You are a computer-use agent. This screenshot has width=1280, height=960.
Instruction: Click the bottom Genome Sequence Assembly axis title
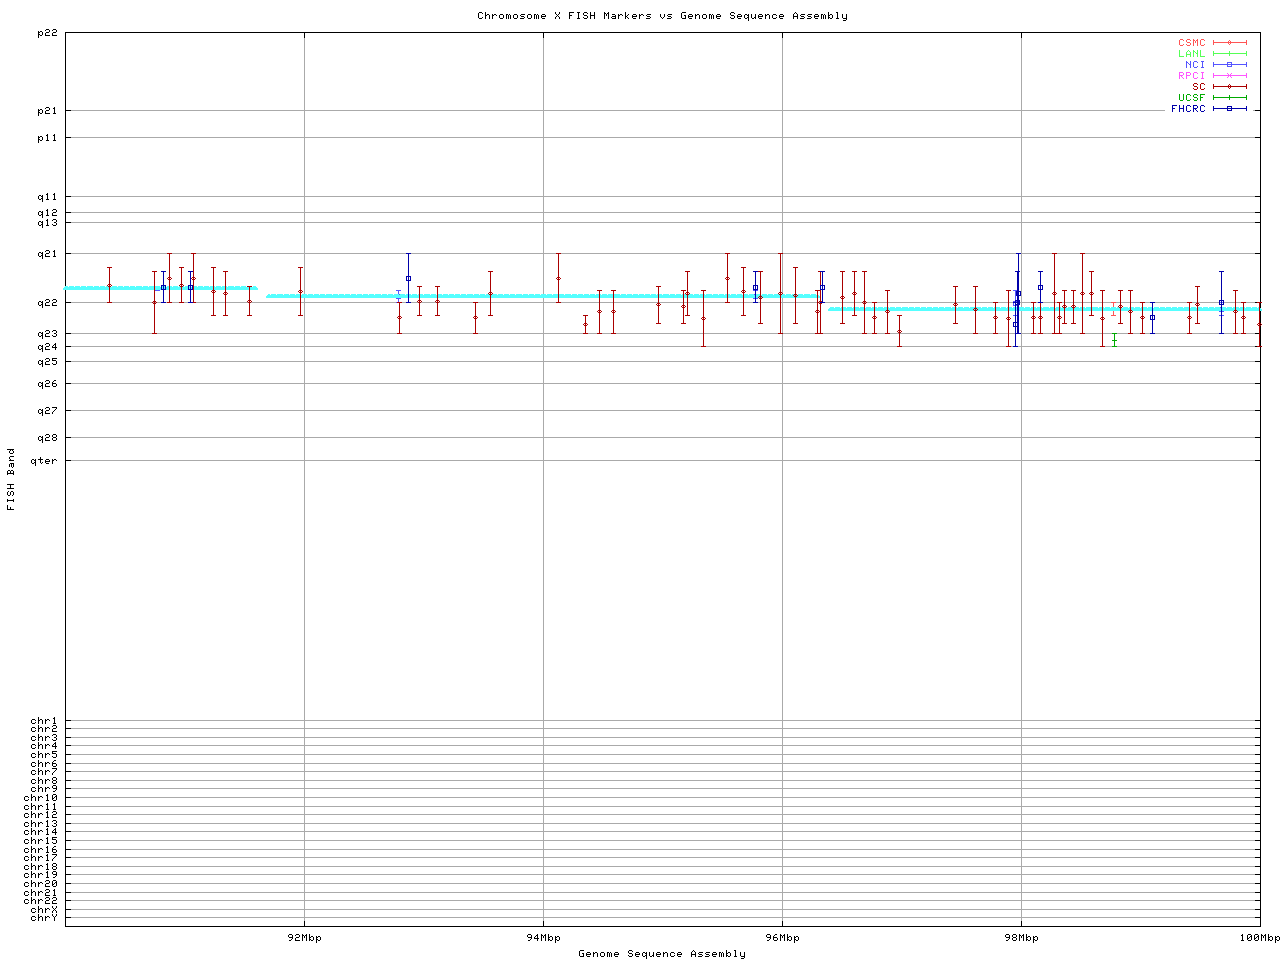point(662,954)
